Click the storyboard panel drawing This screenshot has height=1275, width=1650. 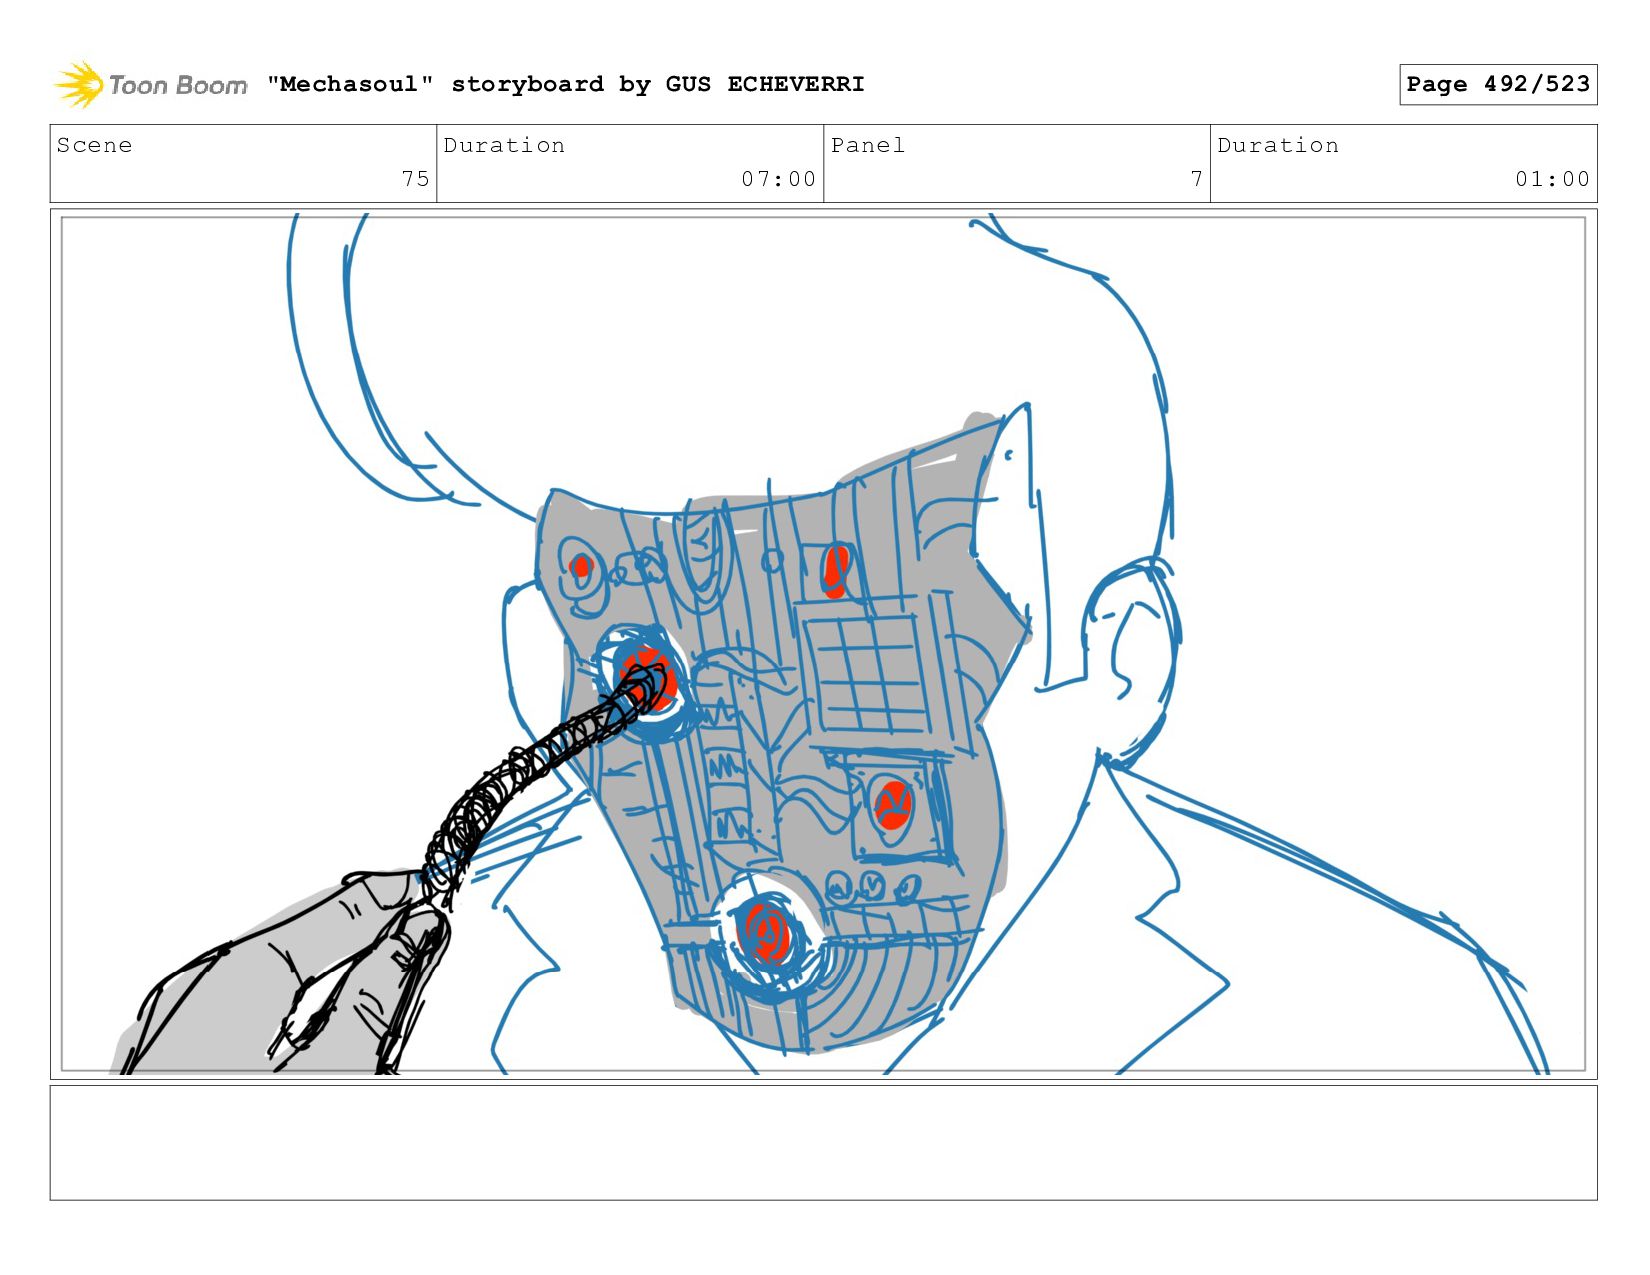823,644
